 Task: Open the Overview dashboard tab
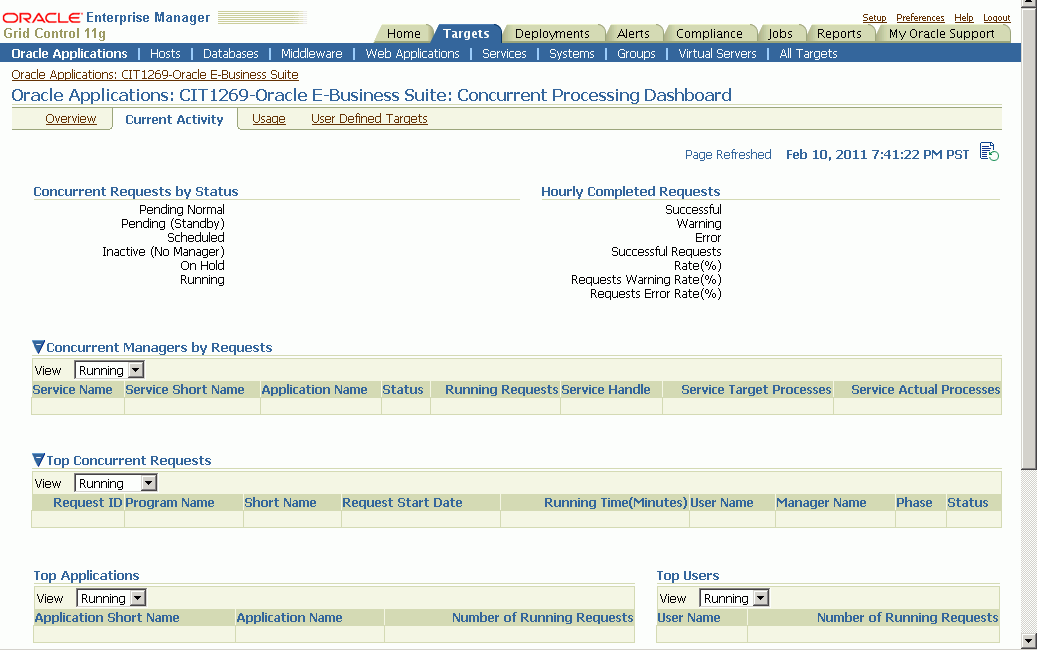[71, 118]
